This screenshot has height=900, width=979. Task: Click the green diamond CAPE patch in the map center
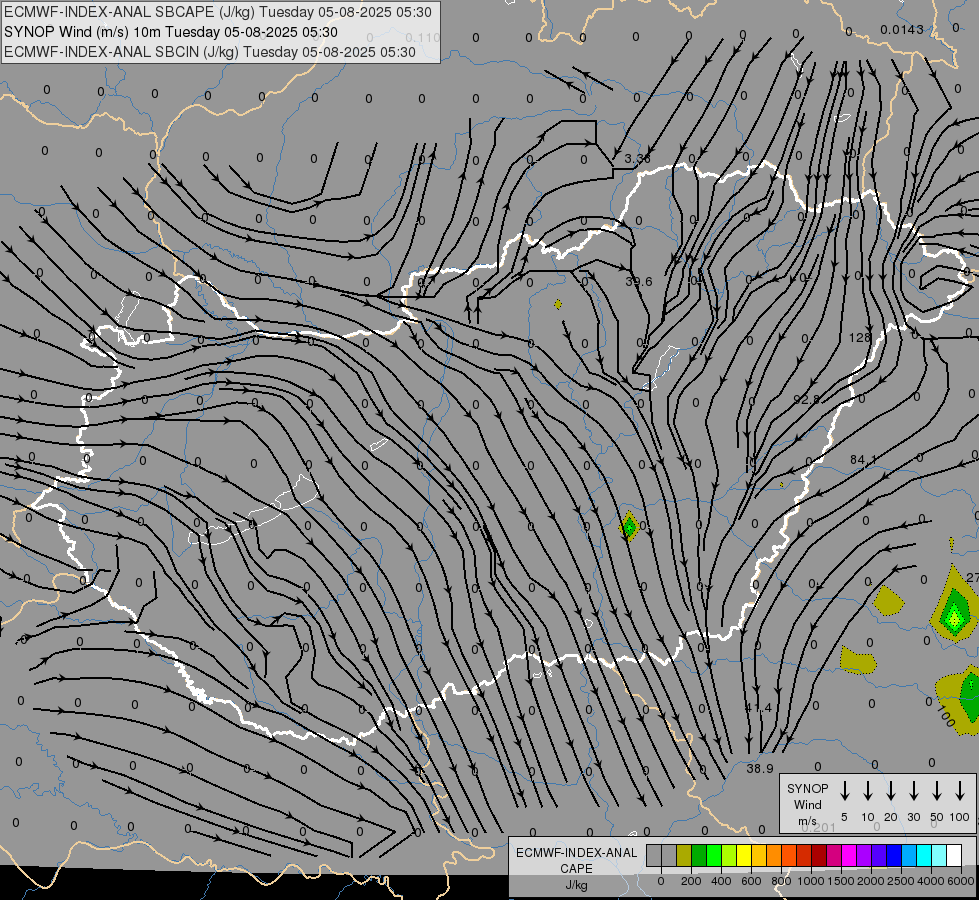629,527
